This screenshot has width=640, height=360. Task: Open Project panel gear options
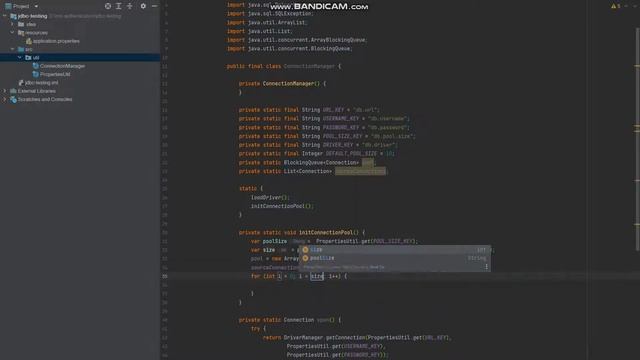click(143, 6)
